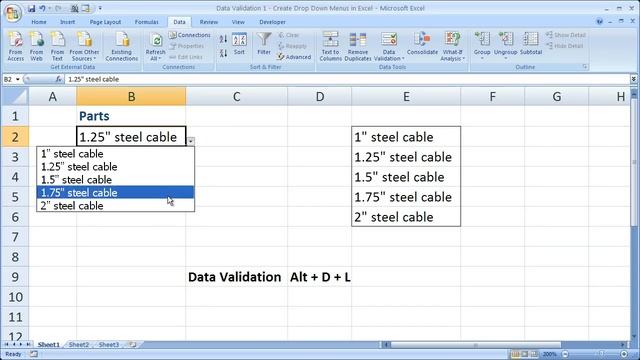Sort Z to A descending
640x360 pixels.
223,53
